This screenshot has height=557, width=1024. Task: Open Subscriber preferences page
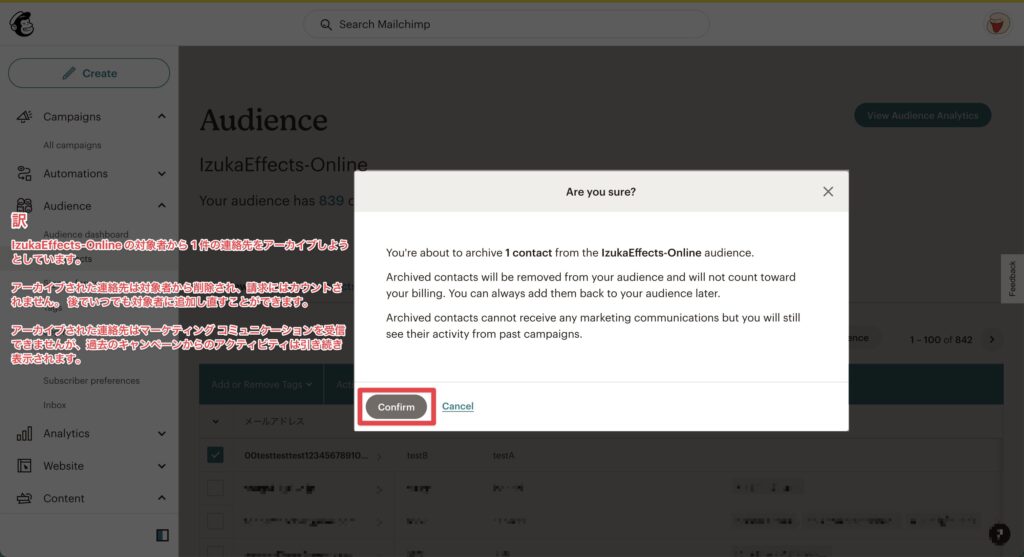[91, 381]
